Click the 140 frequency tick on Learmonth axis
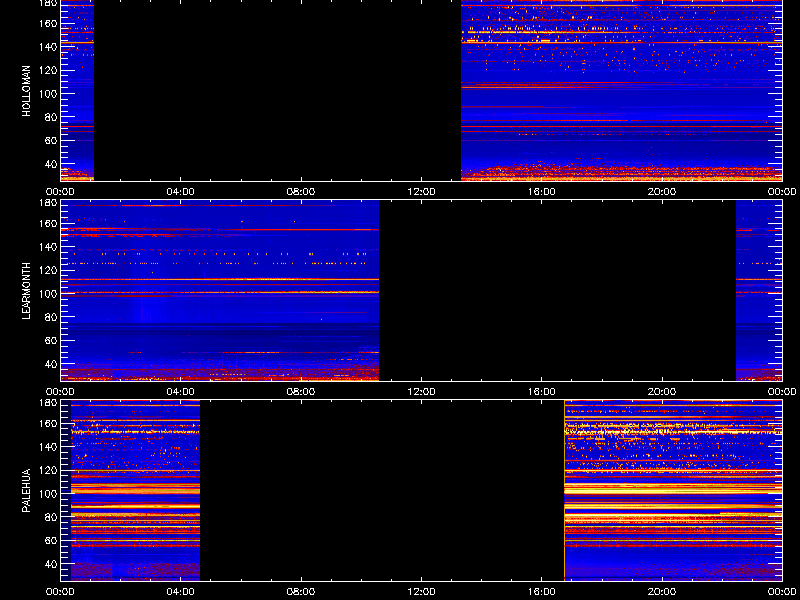 [x=49, y=247]
